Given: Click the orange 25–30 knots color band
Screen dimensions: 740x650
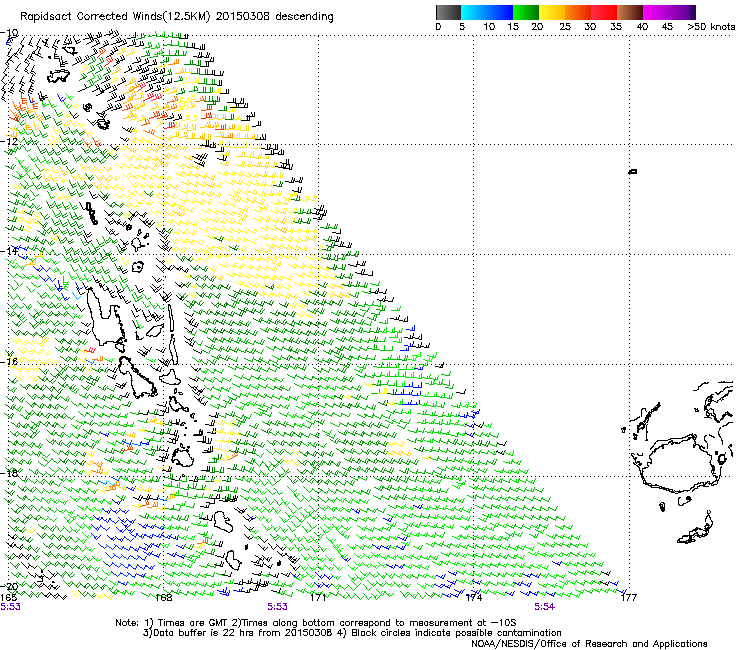Looking at the screenshot, I should pyautogui.click(x=578, y=12).
